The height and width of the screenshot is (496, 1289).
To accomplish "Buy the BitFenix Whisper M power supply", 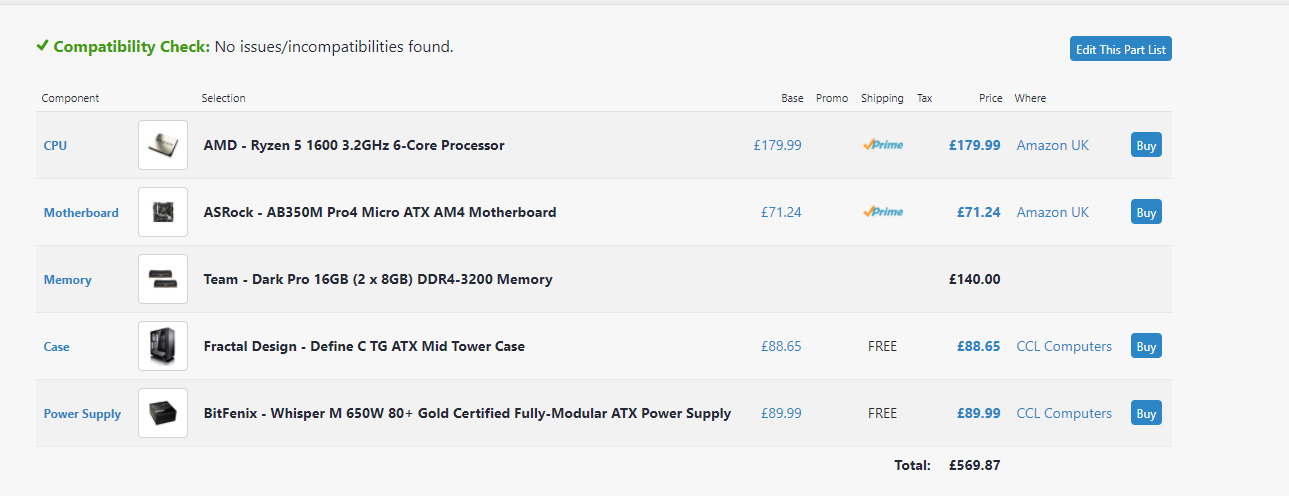I will click(1146, 413).
